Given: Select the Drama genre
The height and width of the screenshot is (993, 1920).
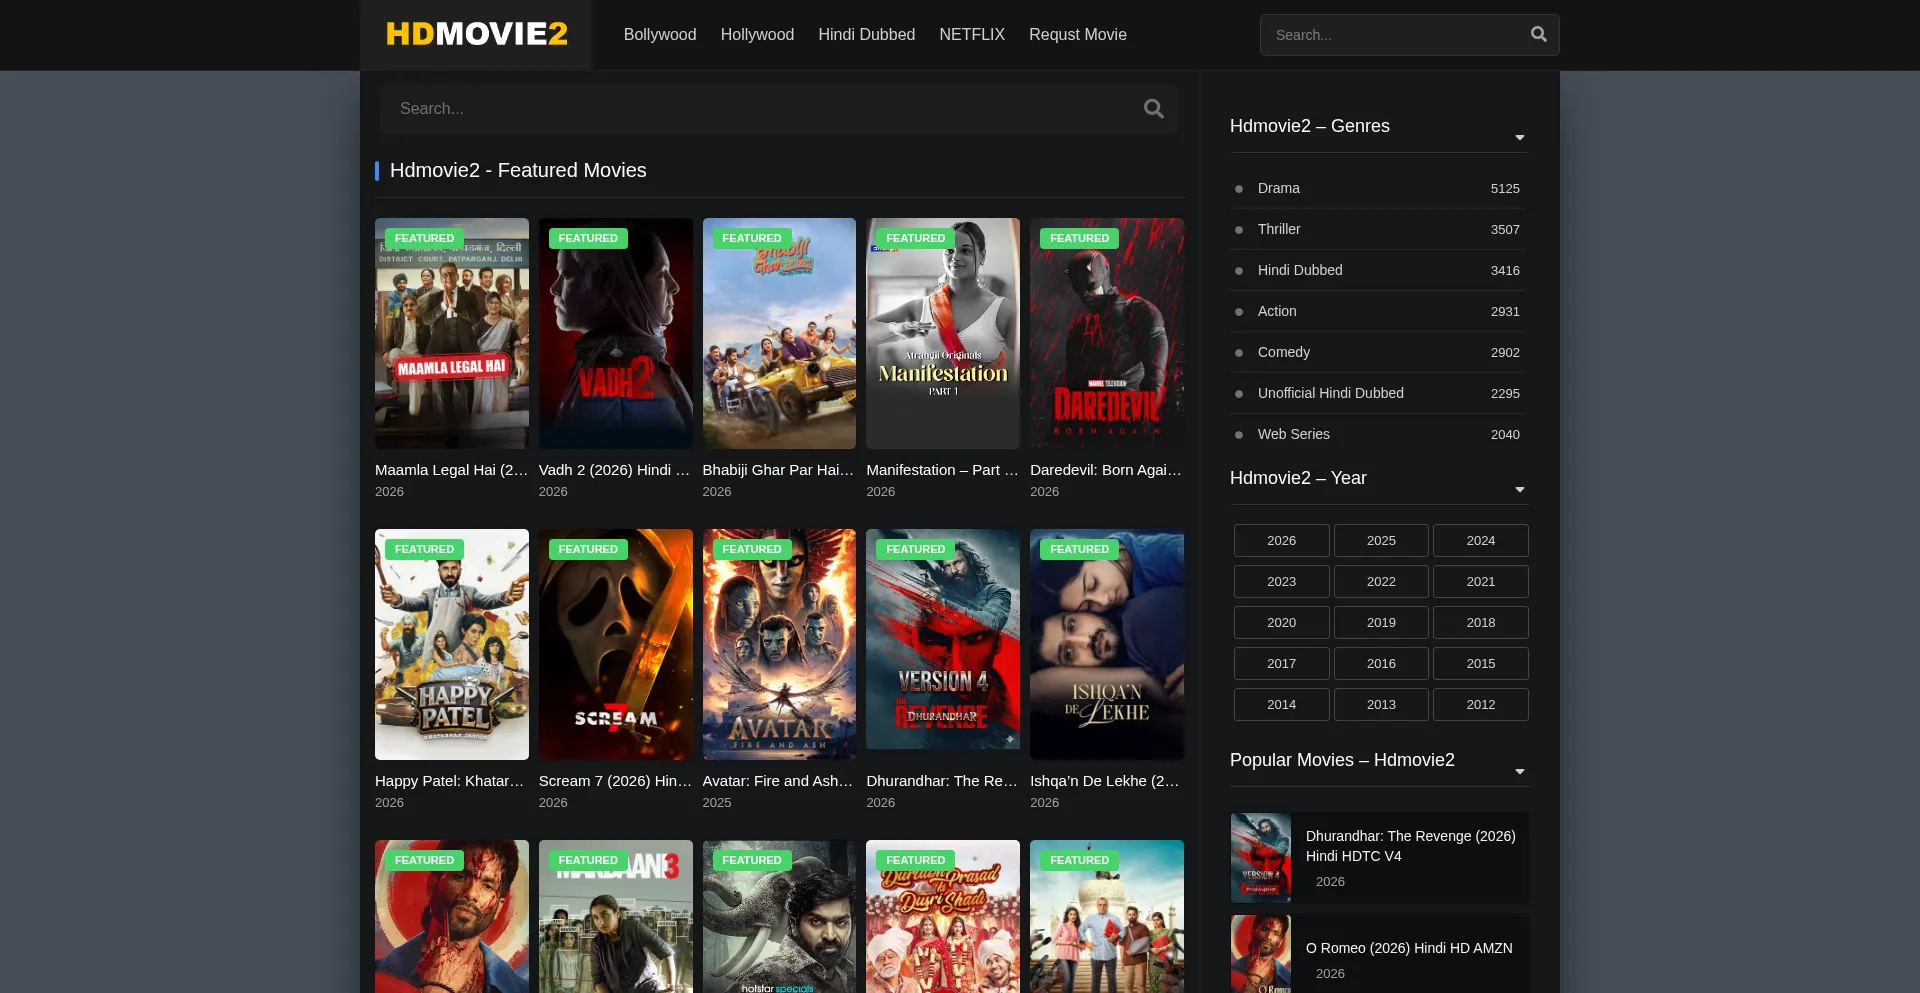Looking at the screenshot, I should click(x=1279, y=188).
